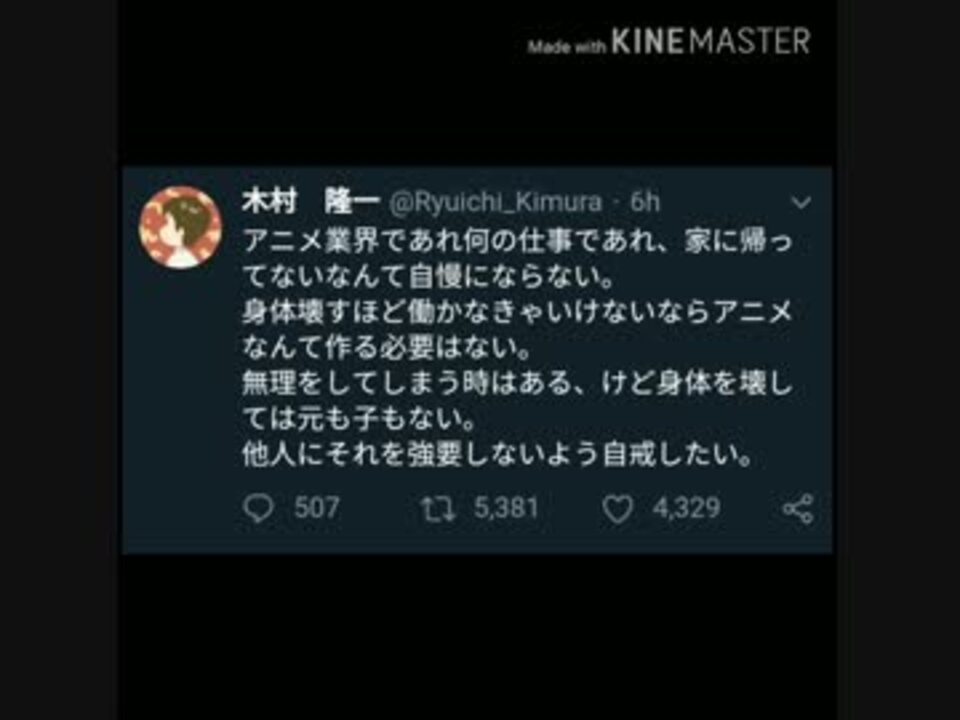Click the KINEMASTER watermark logo
The height and width of the screenshot is (720, 960).
(711, 41)
